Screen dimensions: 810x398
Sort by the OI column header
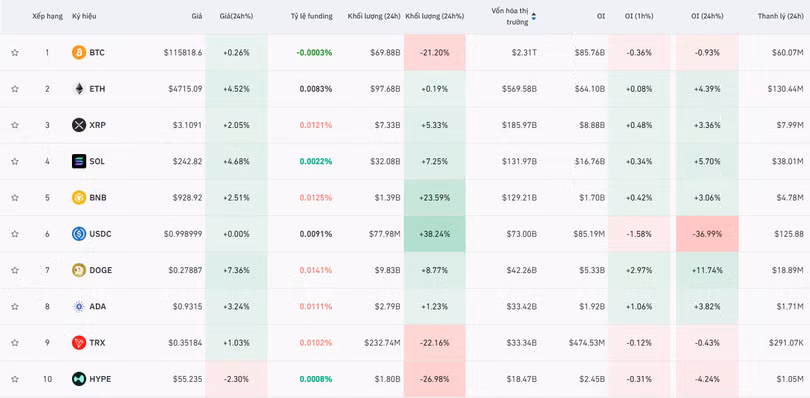point(601,16)
